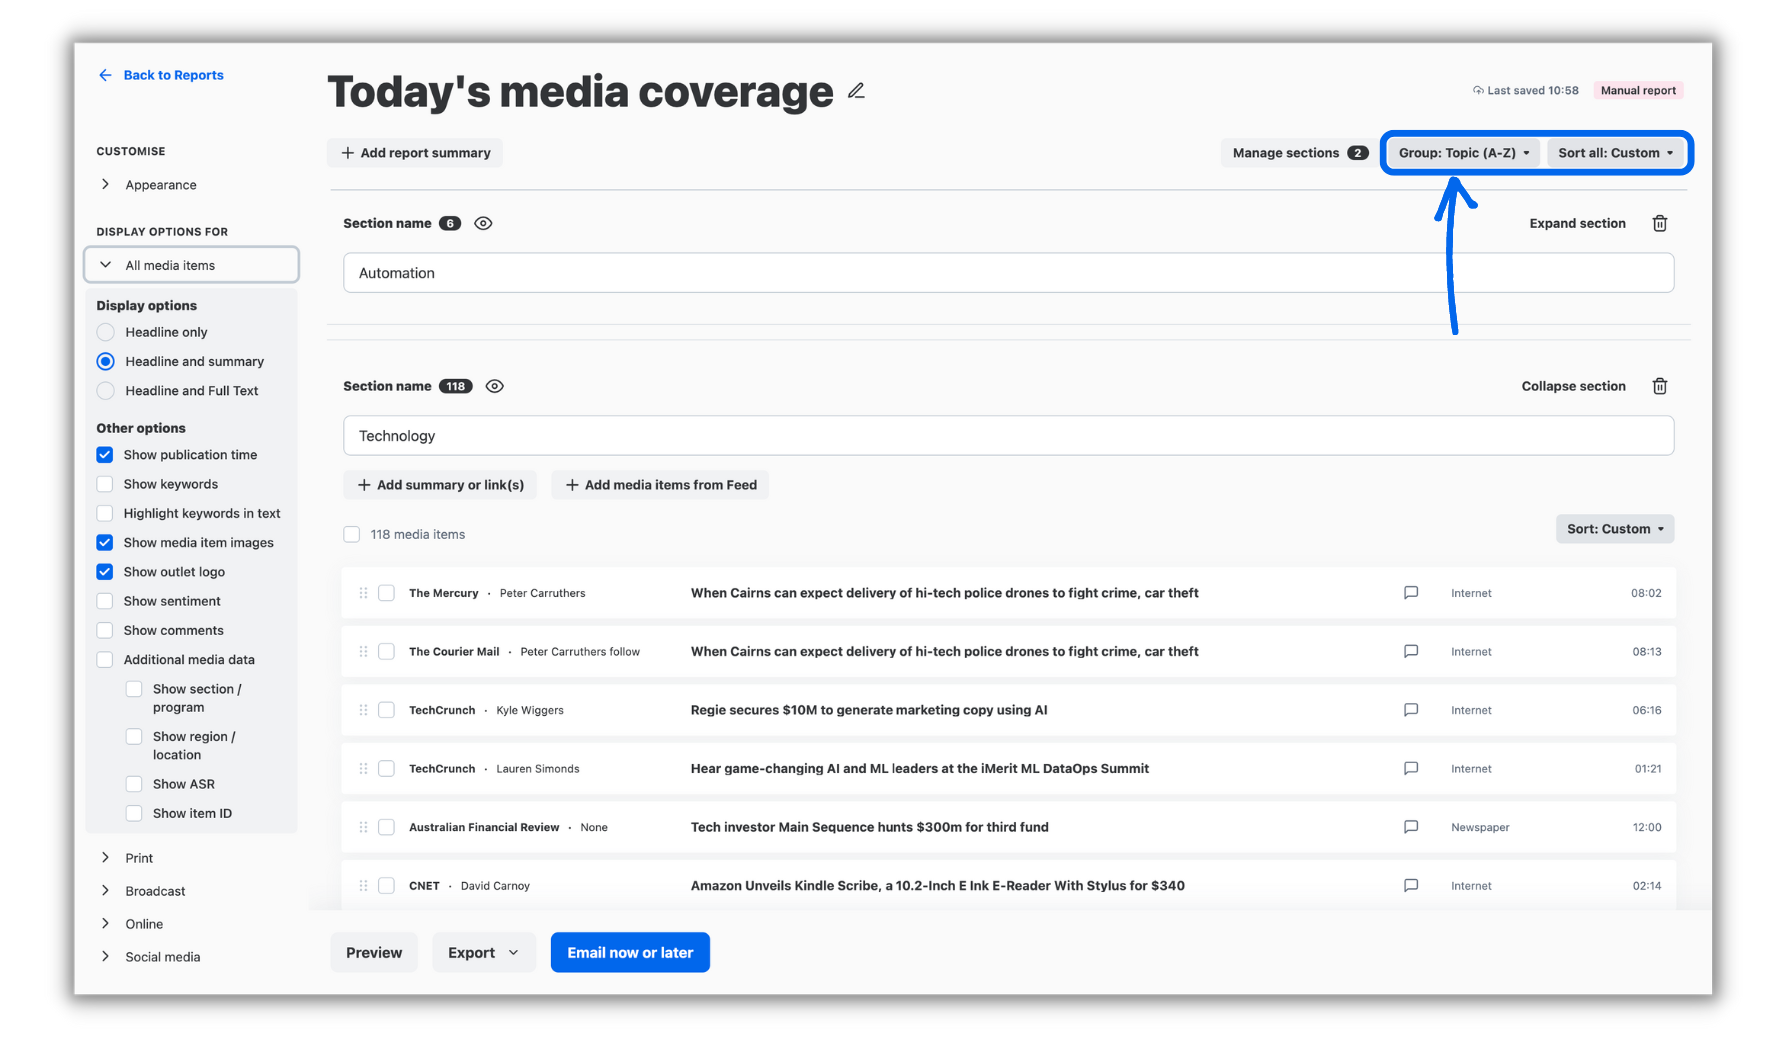Delete the Automation section using trash icon

pos(1659,223)
